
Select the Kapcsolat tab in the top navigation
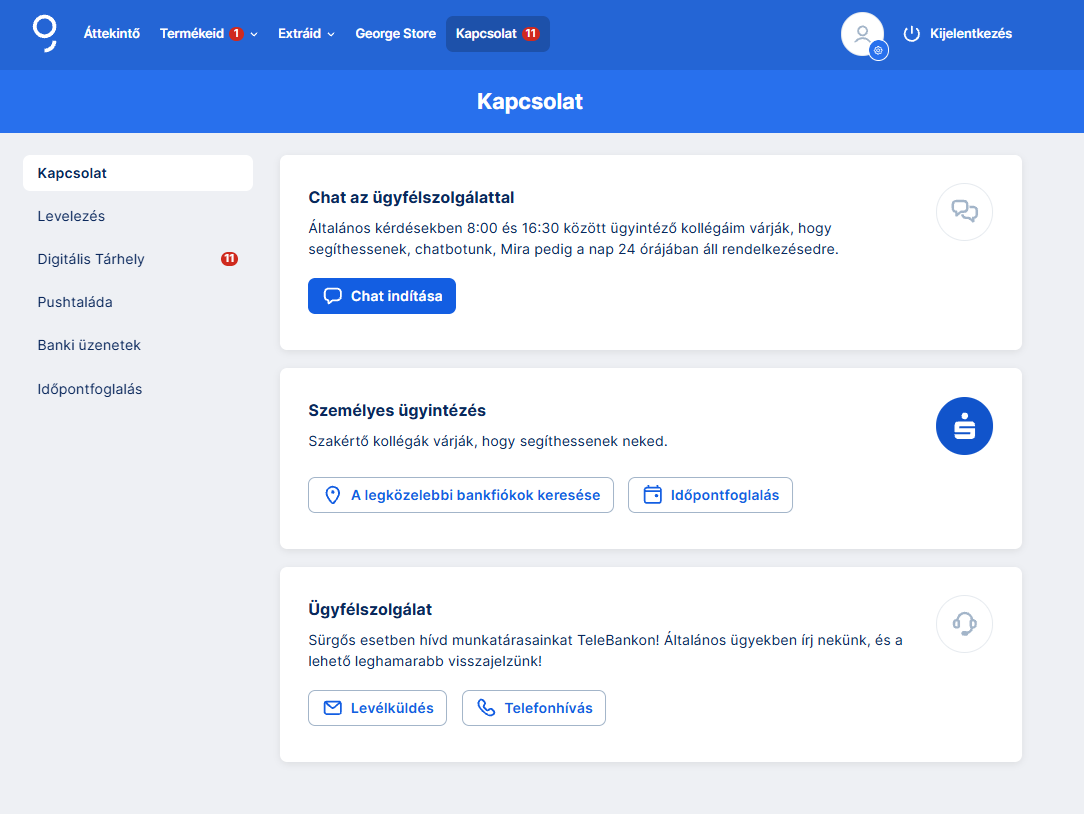pos(497,34)
